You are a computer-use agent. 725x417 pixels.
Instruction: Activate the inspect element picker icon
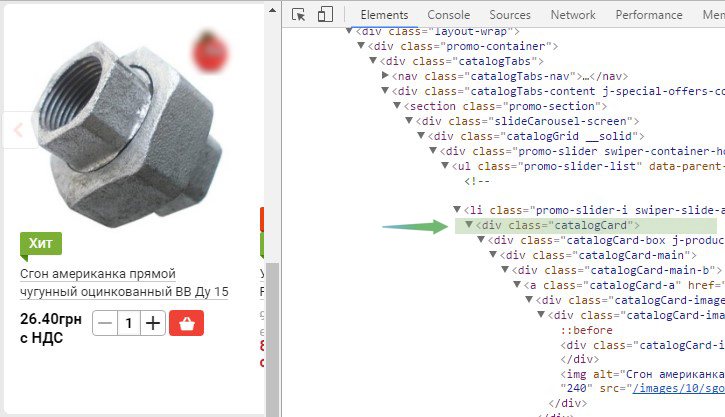point(299,15)
